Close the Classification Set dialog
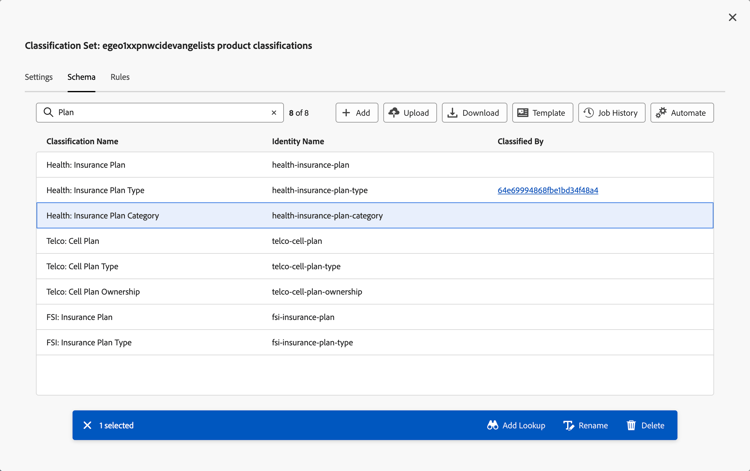 point(732,17)
